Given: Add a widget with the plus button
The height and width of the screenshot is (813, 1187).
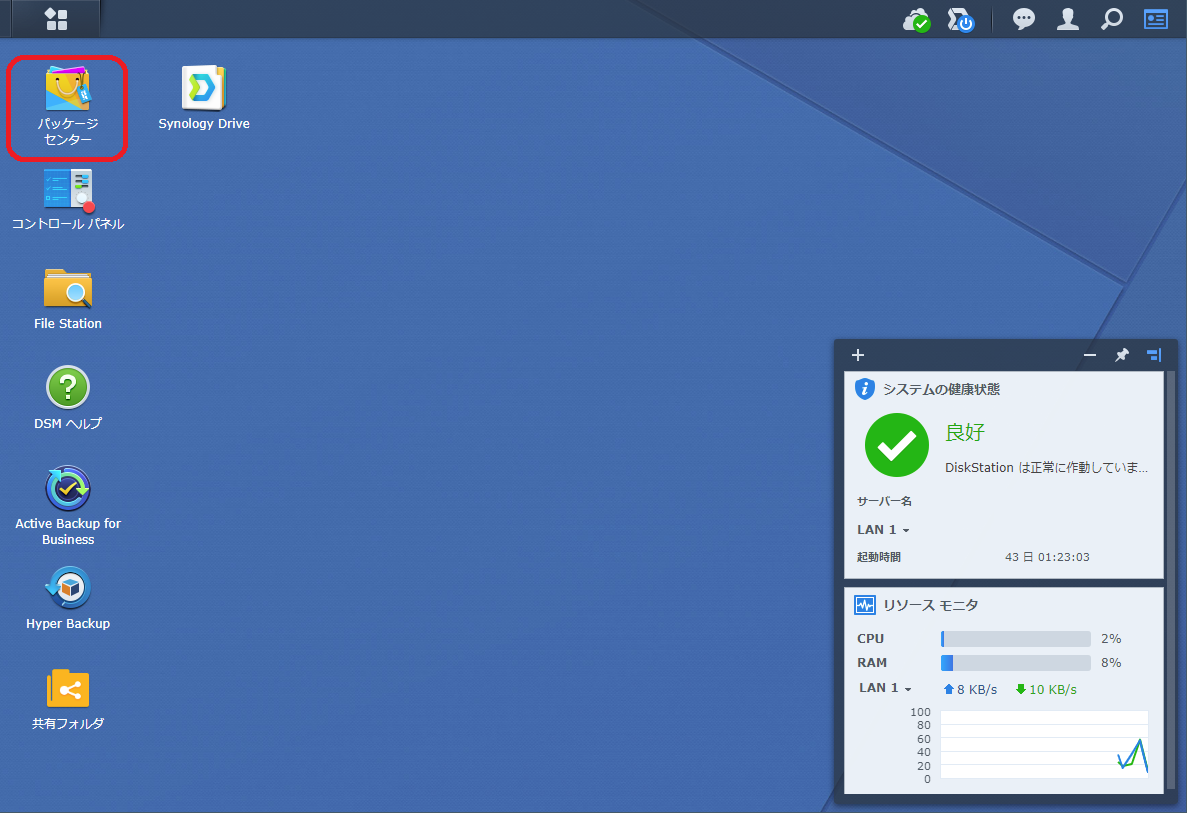Looking at the screenshot, I should 858,355.
